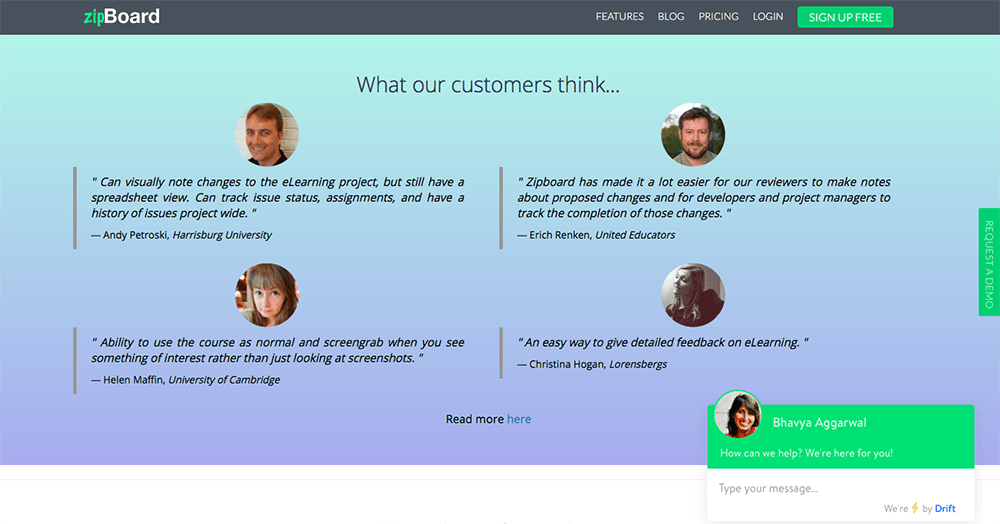Go to the Blog page
This screenshot has height=524, width=1000.
(671, 17)
